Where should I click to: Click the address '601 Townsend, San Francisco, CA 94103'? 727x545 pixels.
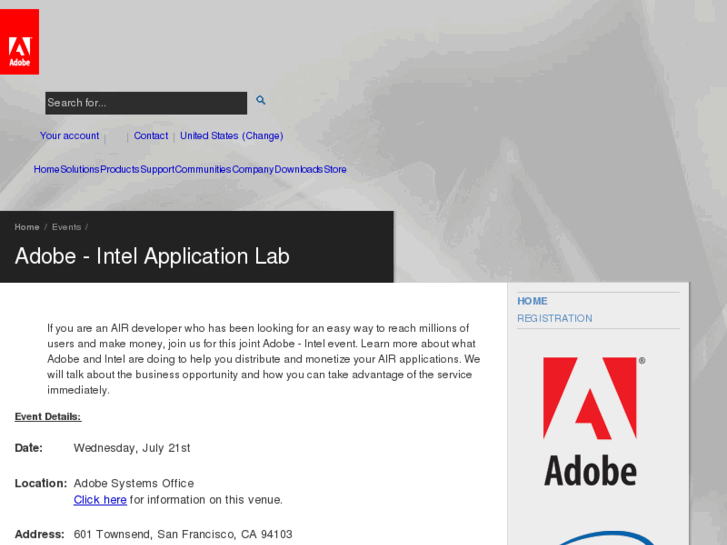(183, 534)
